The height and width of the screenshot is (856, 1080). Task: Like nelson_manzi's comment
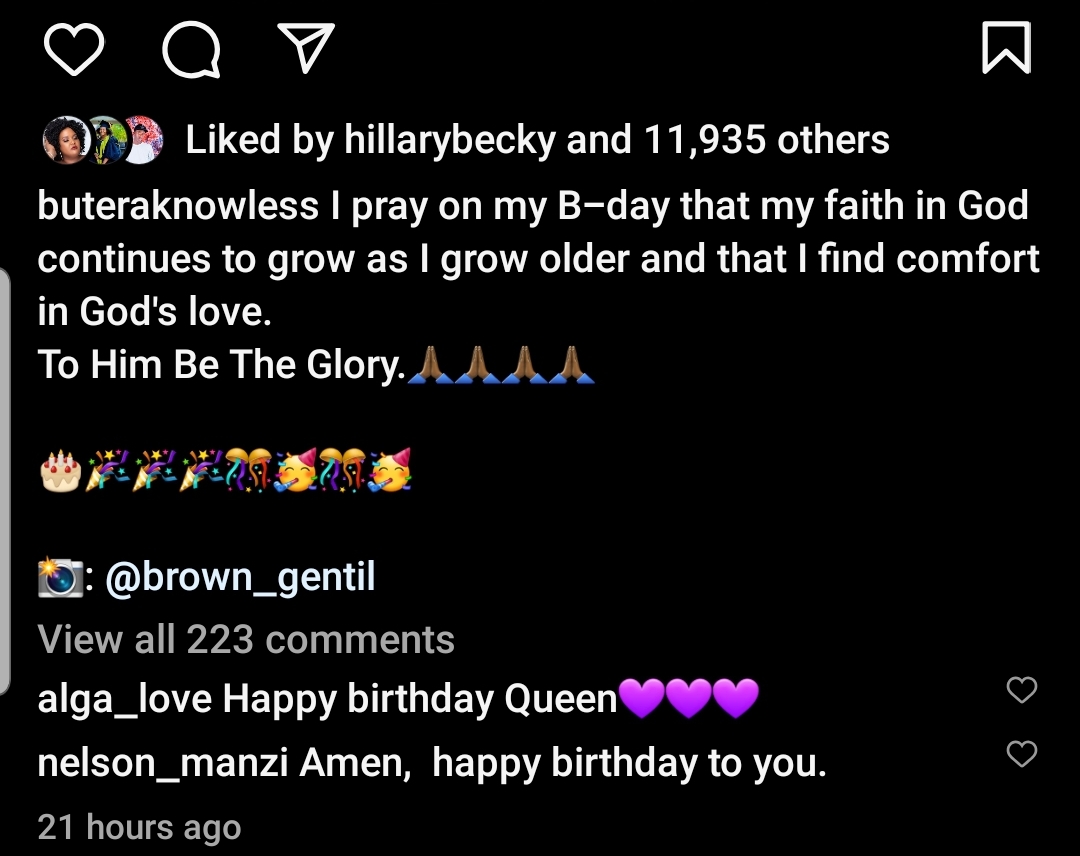(x=1021, y=754)
